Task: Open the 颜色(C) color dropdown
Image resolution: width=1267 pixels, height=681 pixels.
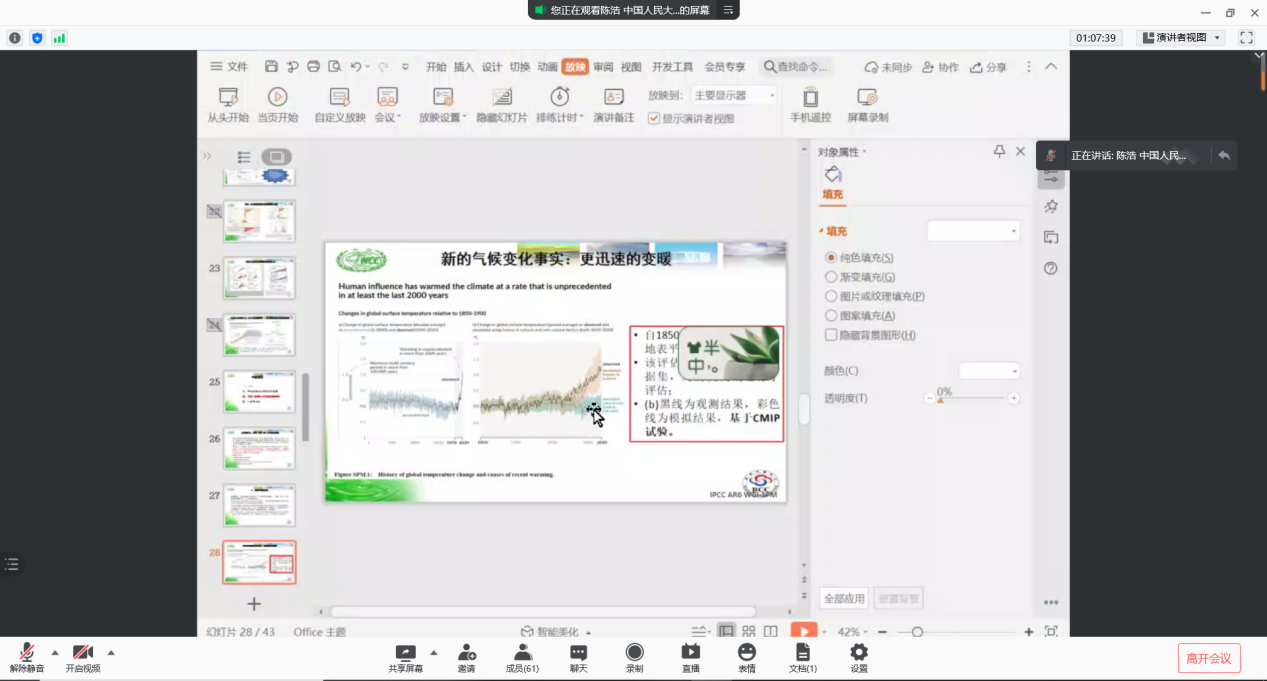Action: [x=989, y=371]
